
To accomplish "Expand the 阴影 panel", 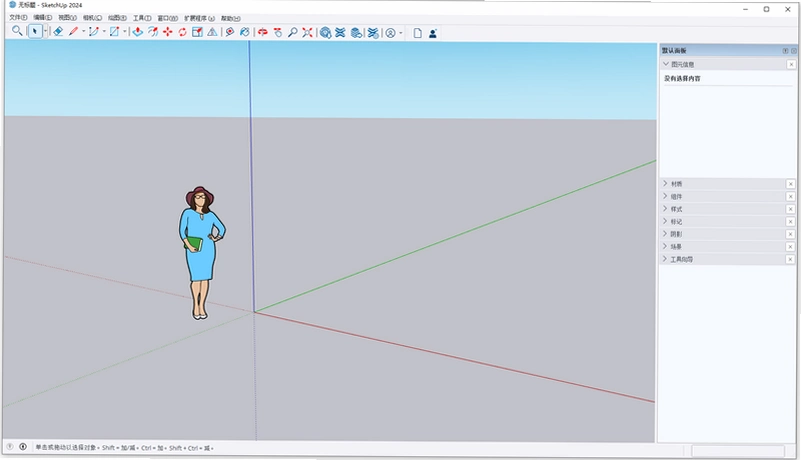I will click(x=665, y=234).
